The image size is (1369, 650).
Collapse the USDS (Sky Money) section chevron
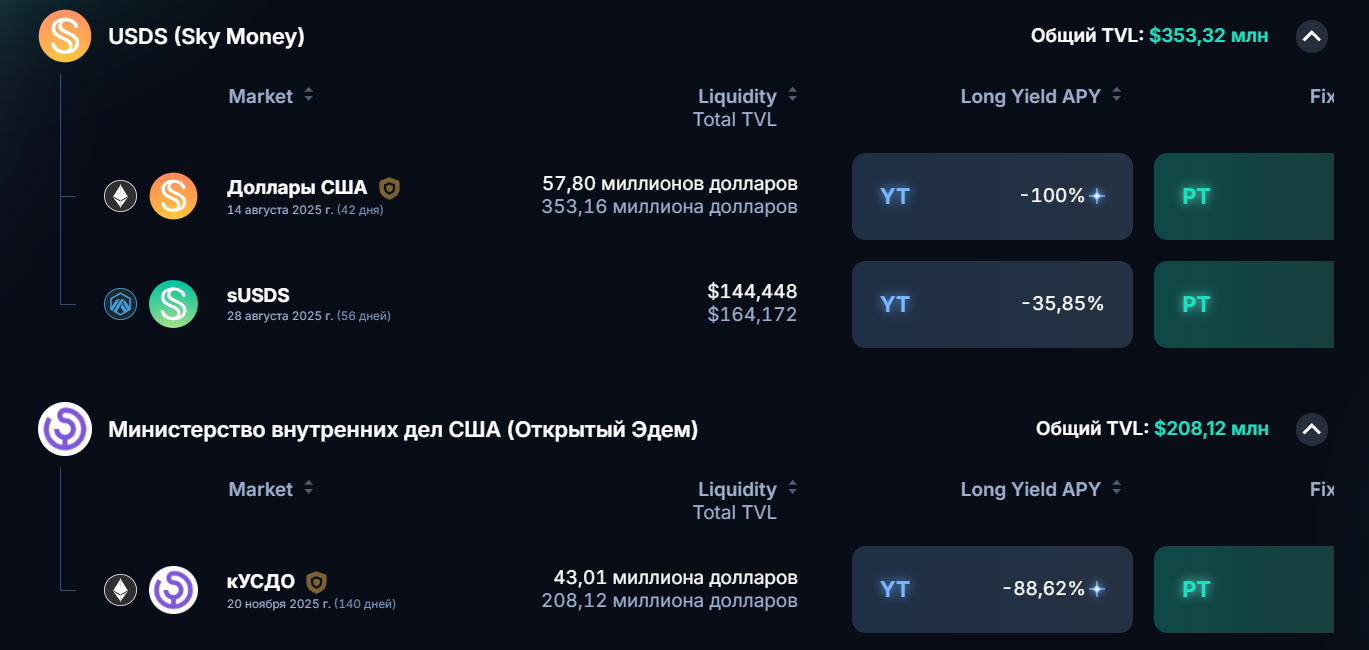coord(1312,37)
